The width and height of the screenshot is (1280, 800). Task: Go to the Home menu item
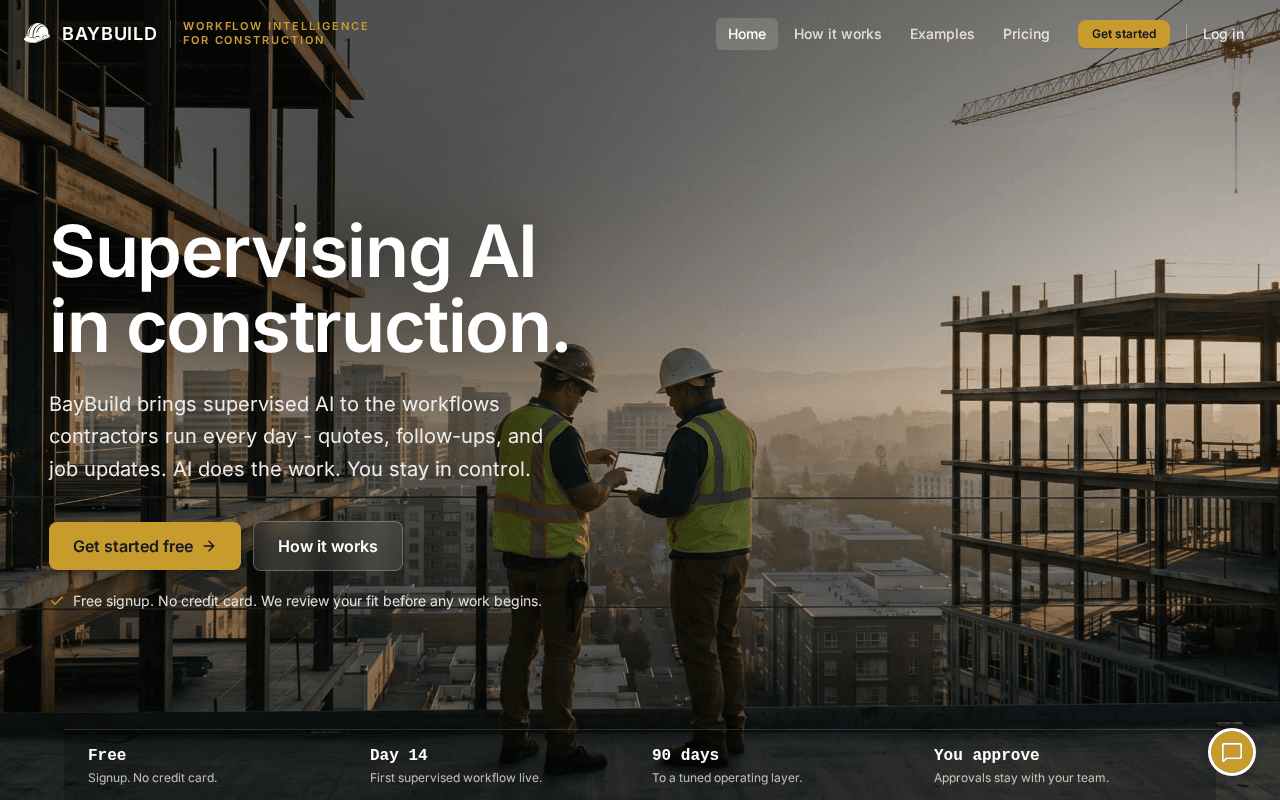click(747, 34)
